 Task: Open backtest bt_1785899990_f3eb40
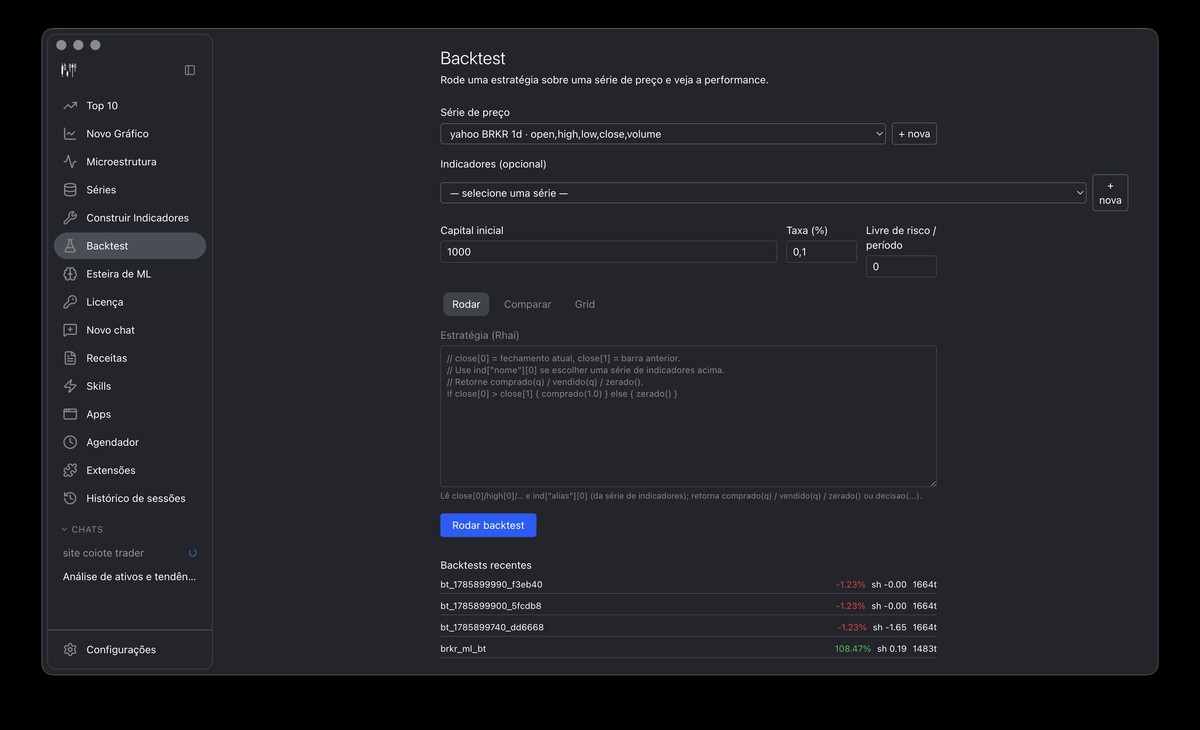[688, 585]
